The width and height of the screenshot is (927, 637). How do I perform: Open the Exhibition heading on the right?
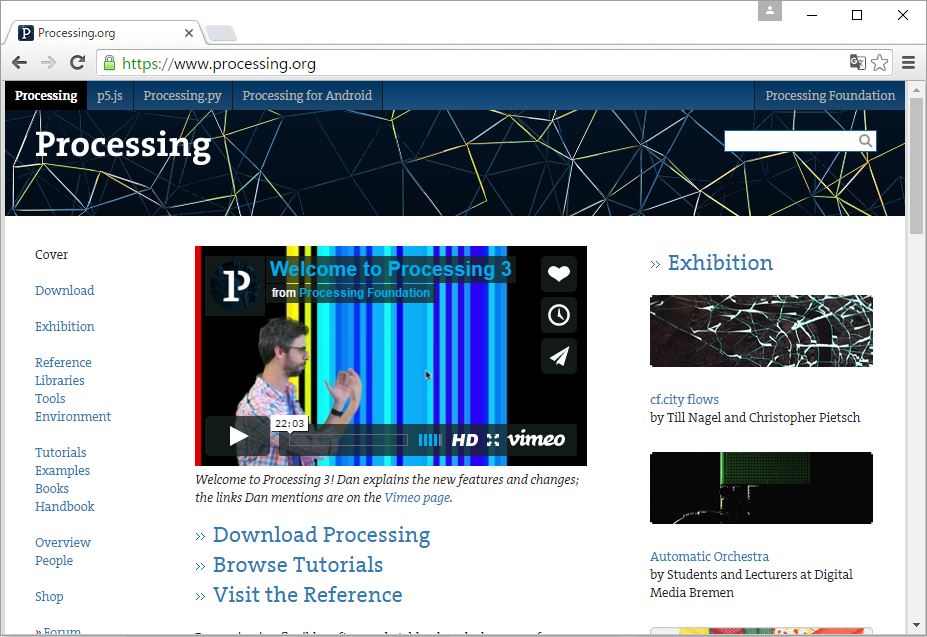coord(720,263)
